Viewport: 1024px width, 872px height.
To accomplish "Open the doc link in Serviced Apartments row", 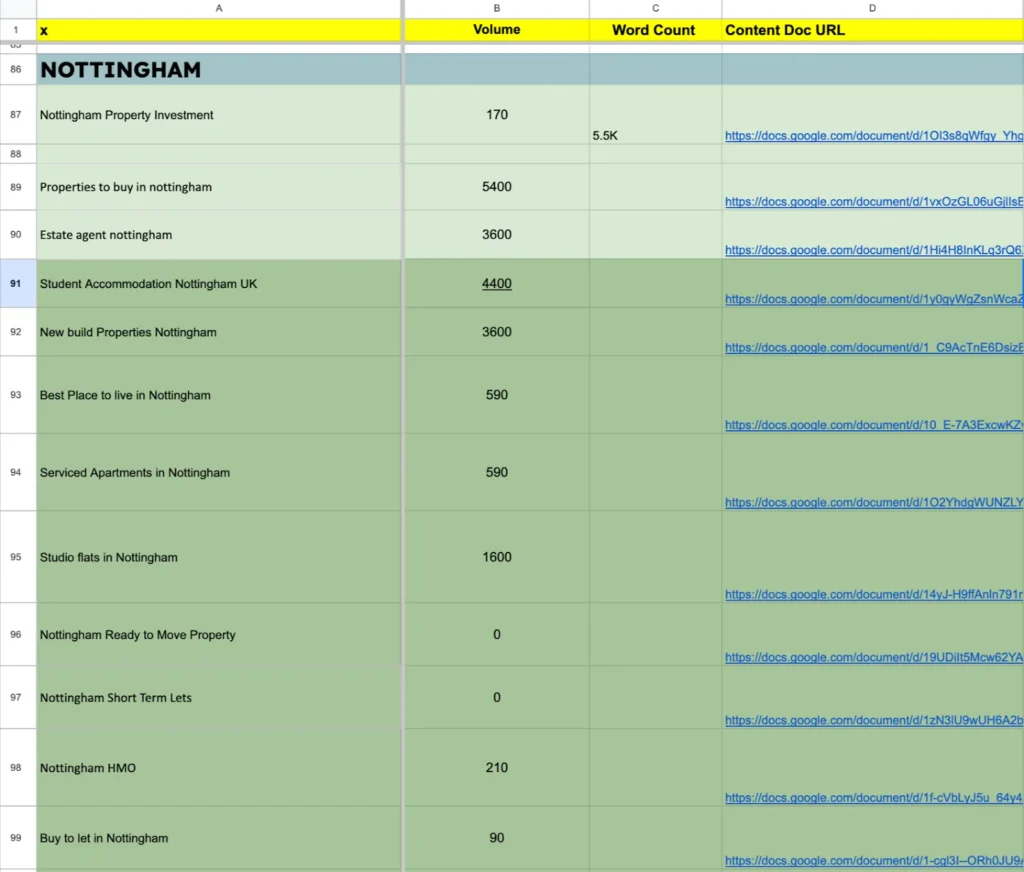I will point(874,502).
